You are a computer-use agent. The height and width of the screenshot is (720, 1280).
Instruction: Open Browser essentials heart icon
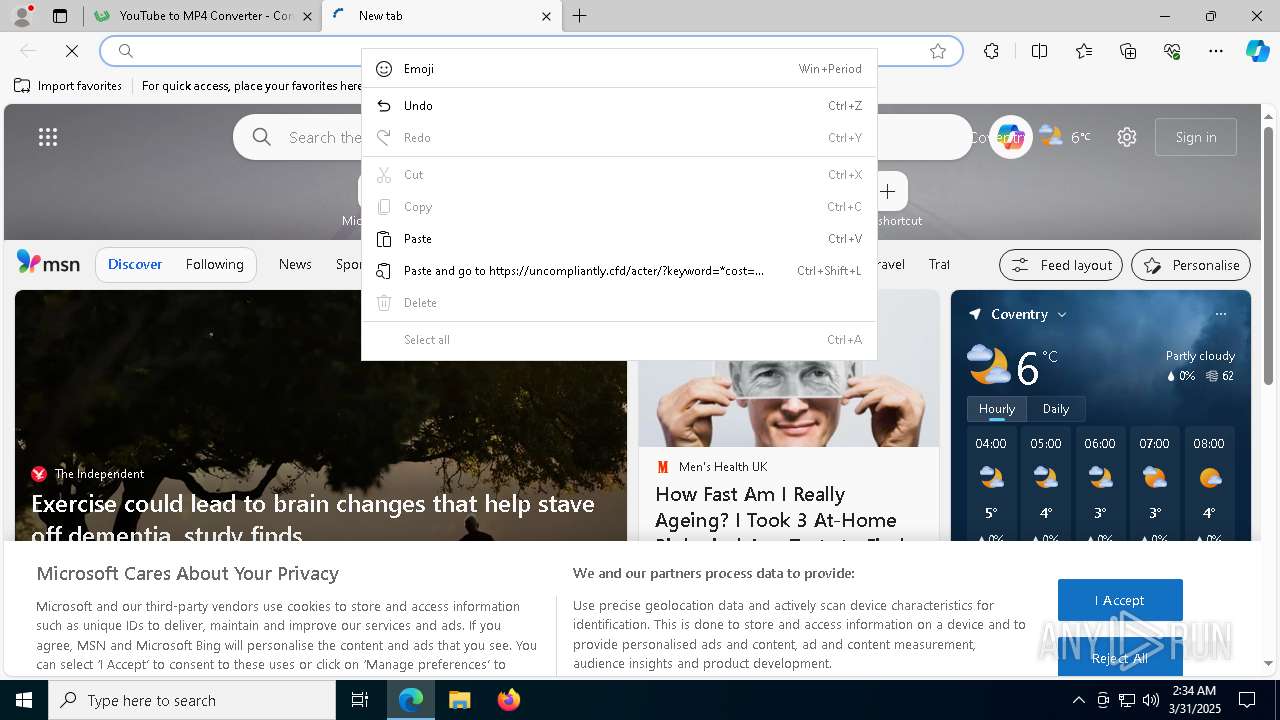tap(1172, 51)
